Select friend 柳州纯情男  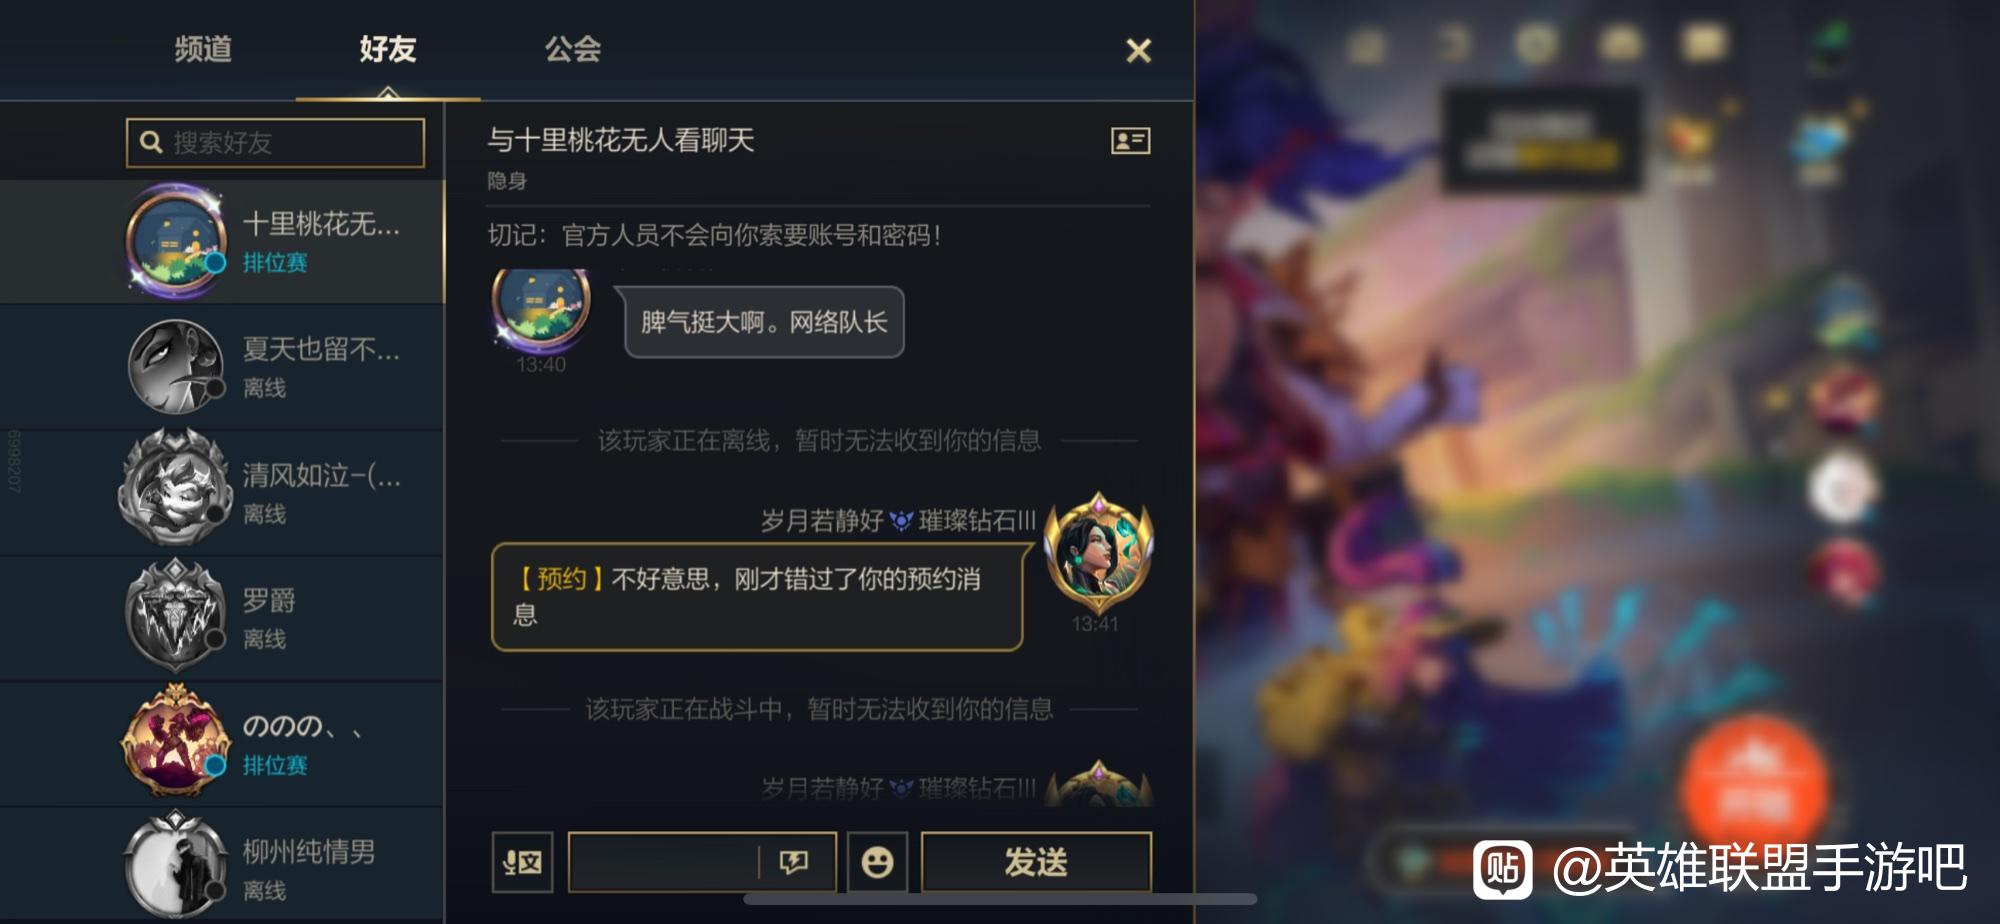click(x=222, y=866)
